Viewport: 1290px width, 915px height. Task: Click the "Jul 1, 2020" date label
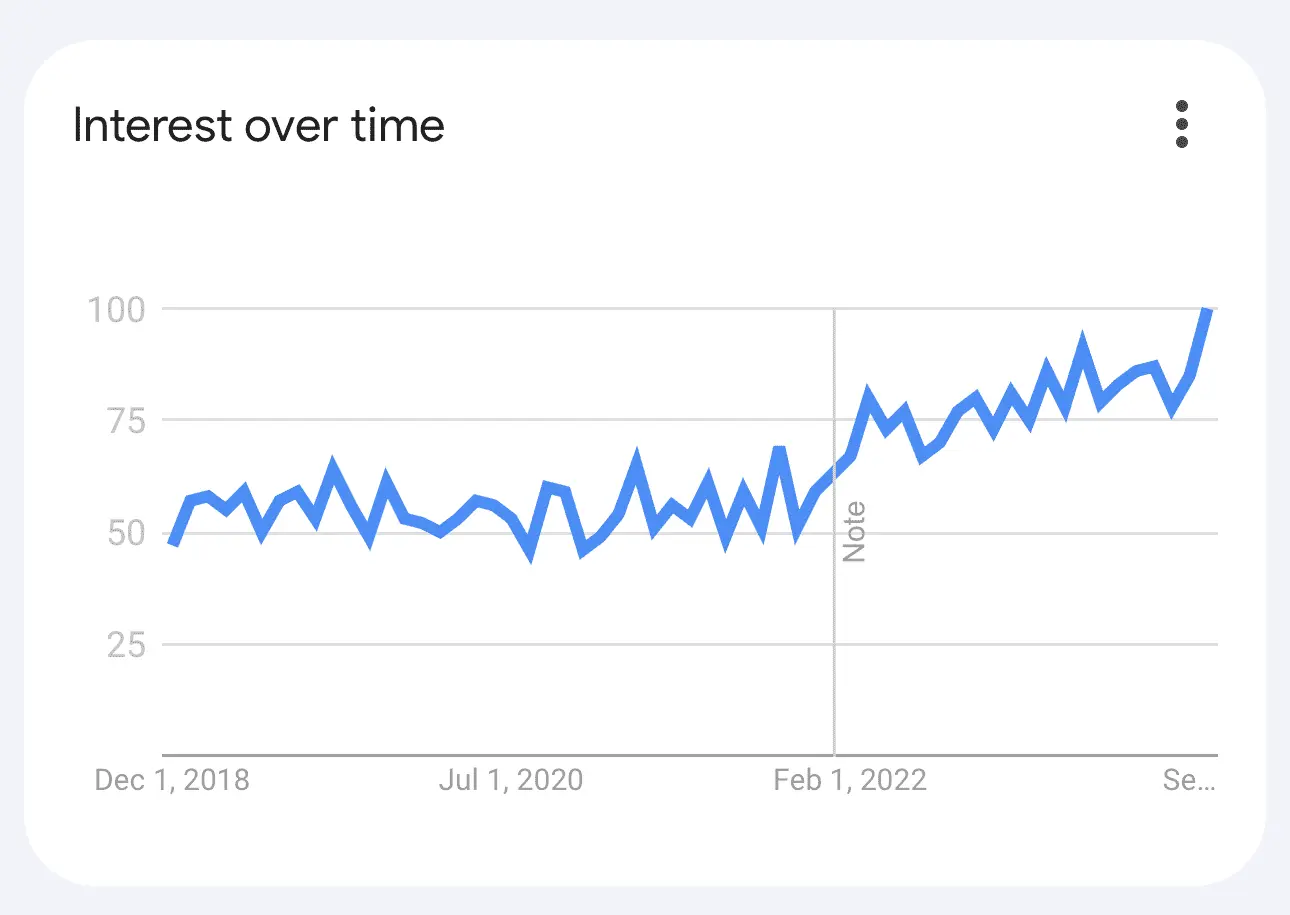(x=510, y=780)
